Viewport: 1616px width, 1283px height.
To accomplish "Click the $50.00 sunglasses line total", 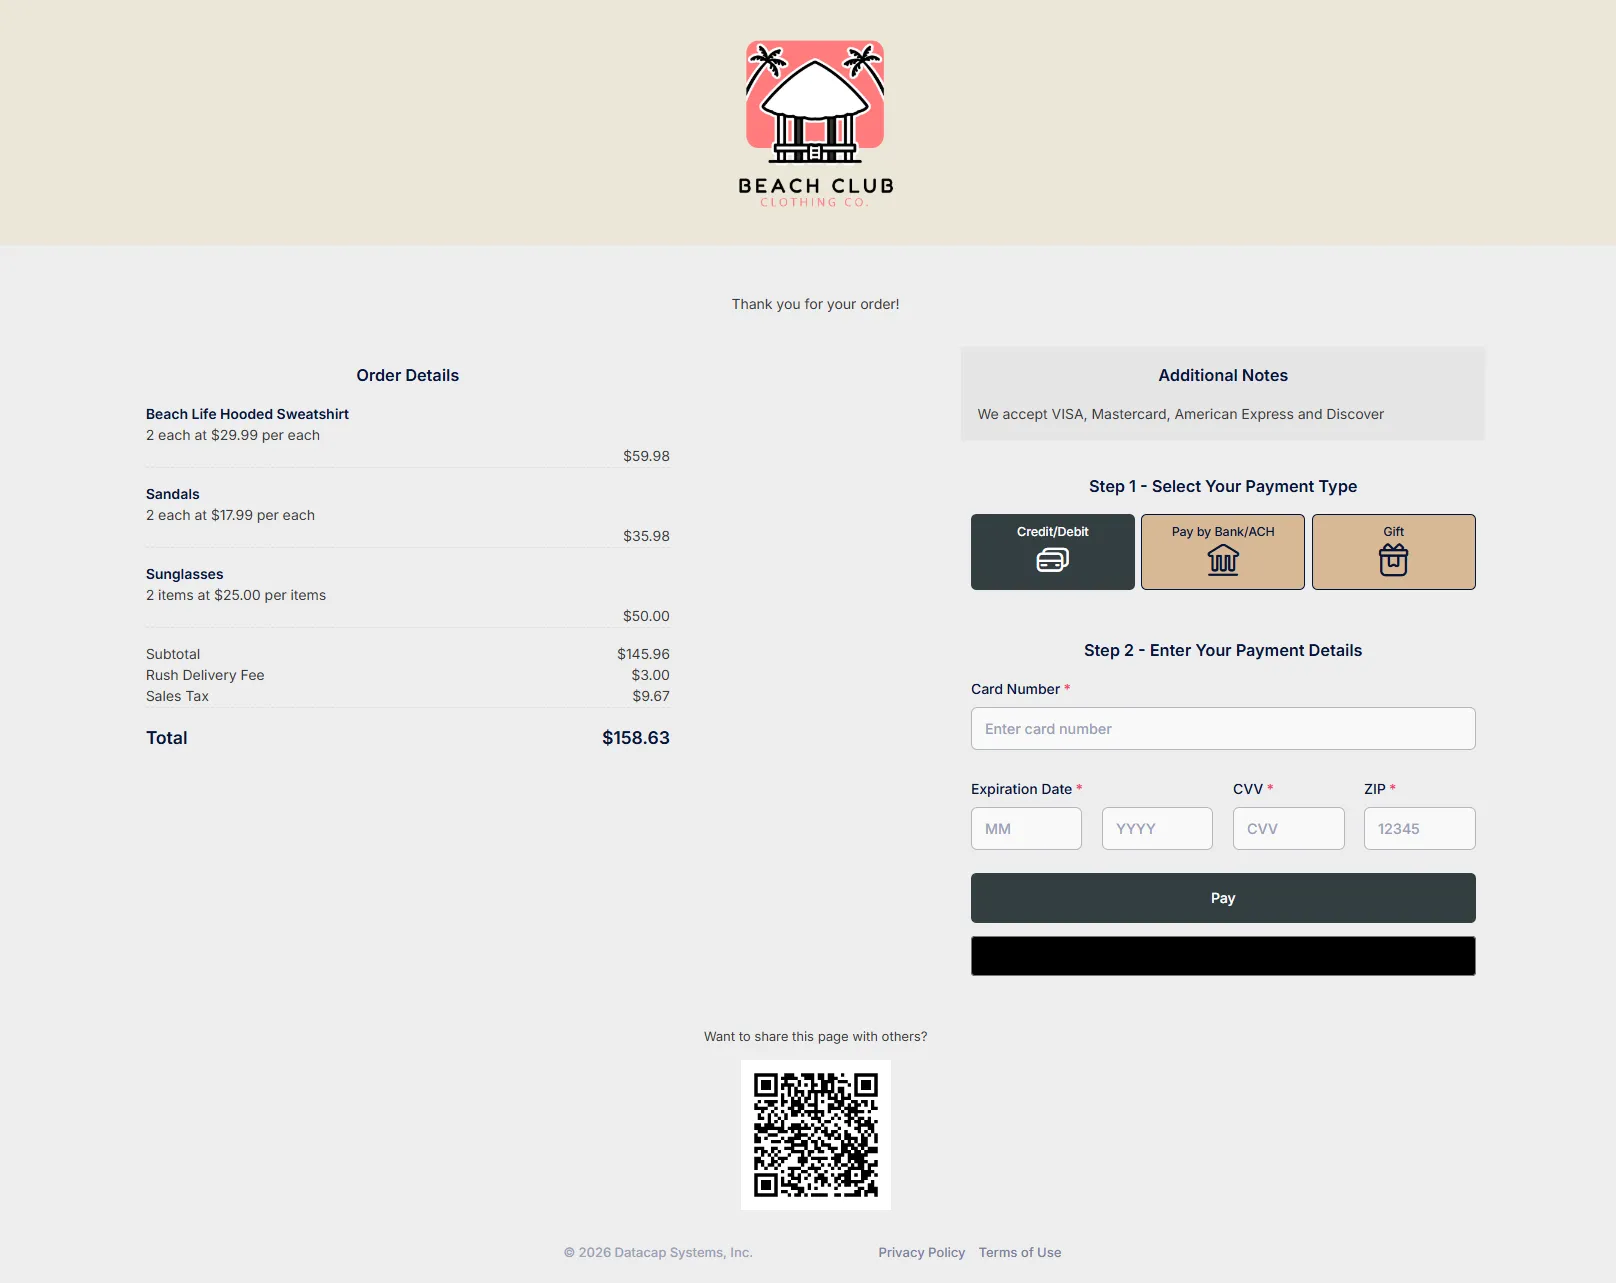I will click(x=646, y=616).
